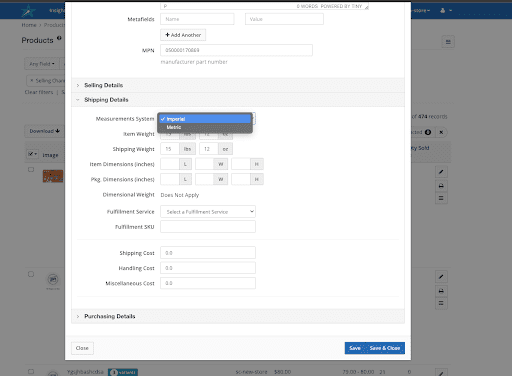Click the Shipping Weight oz input
This screenshot has width=512, height=376.
click(x=209, y=149)
